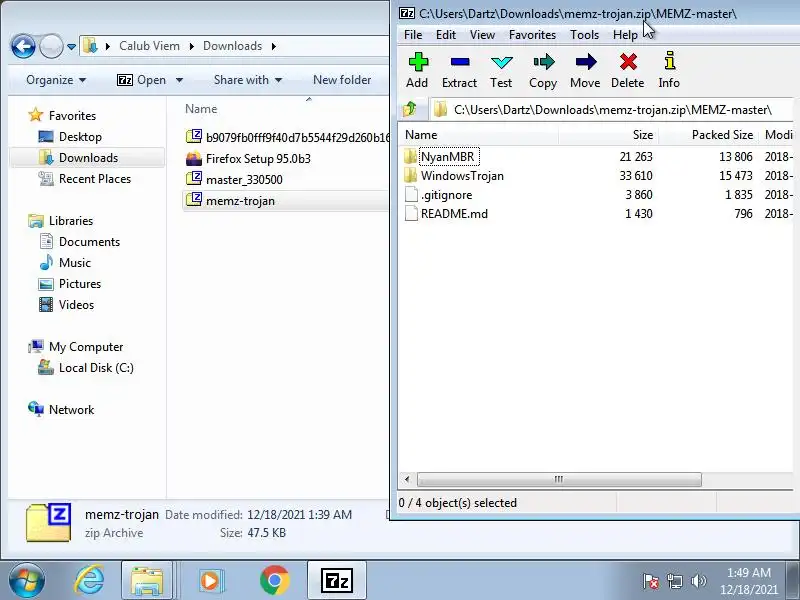Click the Explorer Forward arrow button

pyautogui.click(x=51, y=46)
